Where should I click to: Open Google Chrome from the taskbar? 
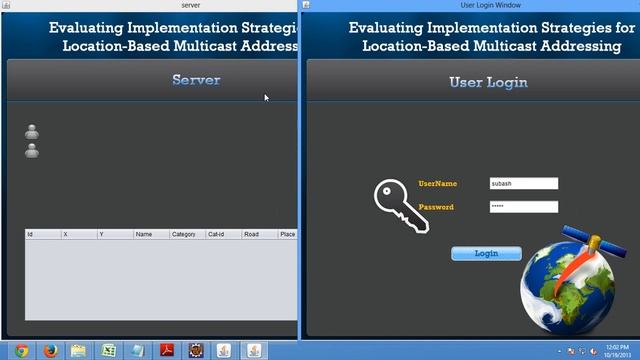click(x=22, y=351)
